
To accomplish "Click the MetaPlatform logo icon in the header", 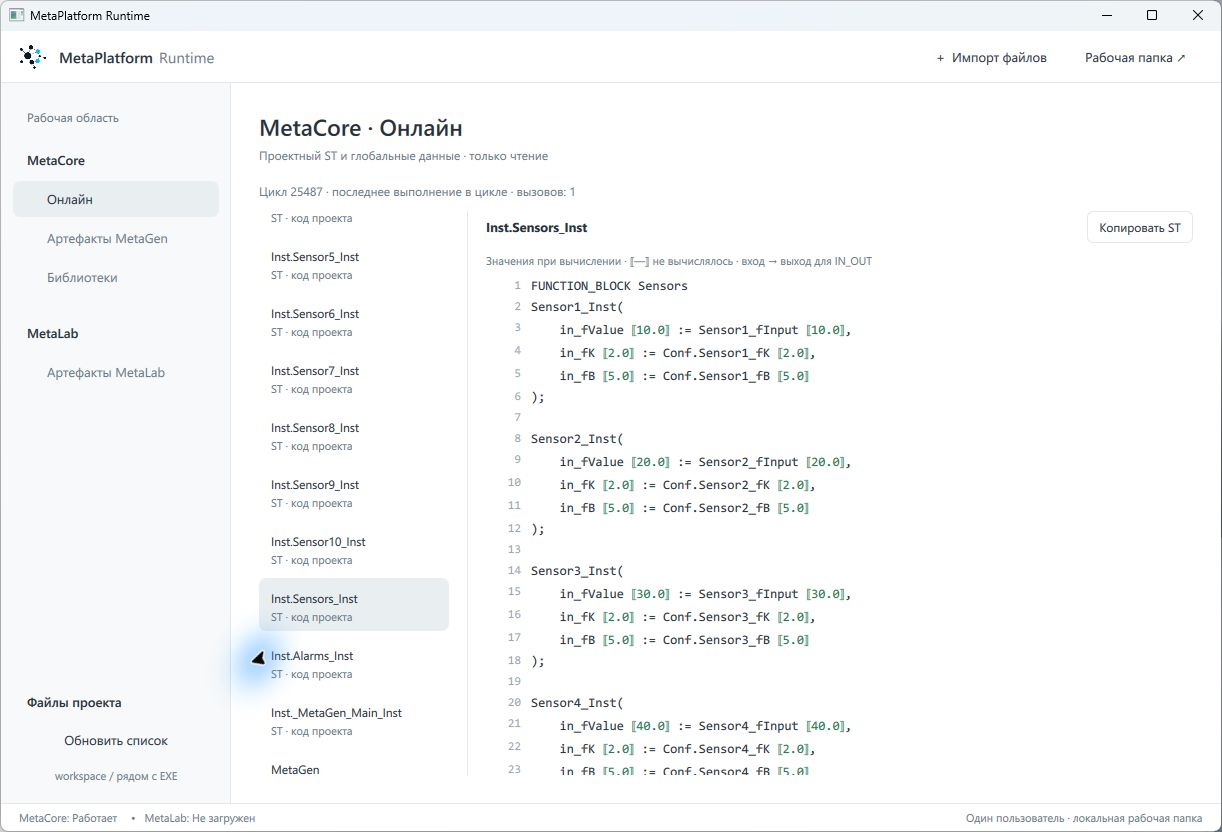I will 32,58.
